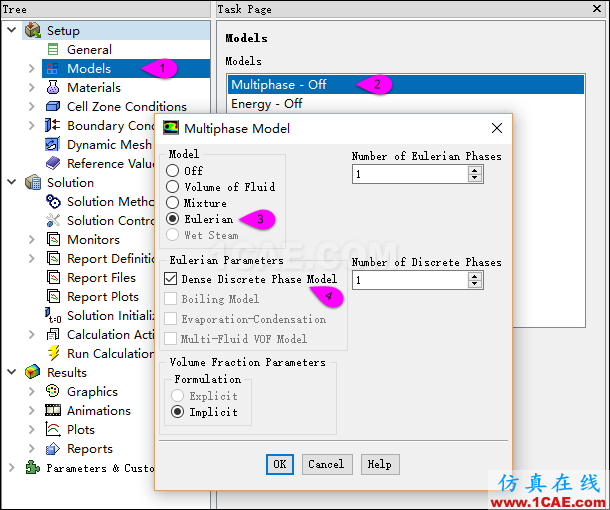Open the Report Files tree item
Image resolution: width=610 pixels, height=510 pixels.
[101, 278]
